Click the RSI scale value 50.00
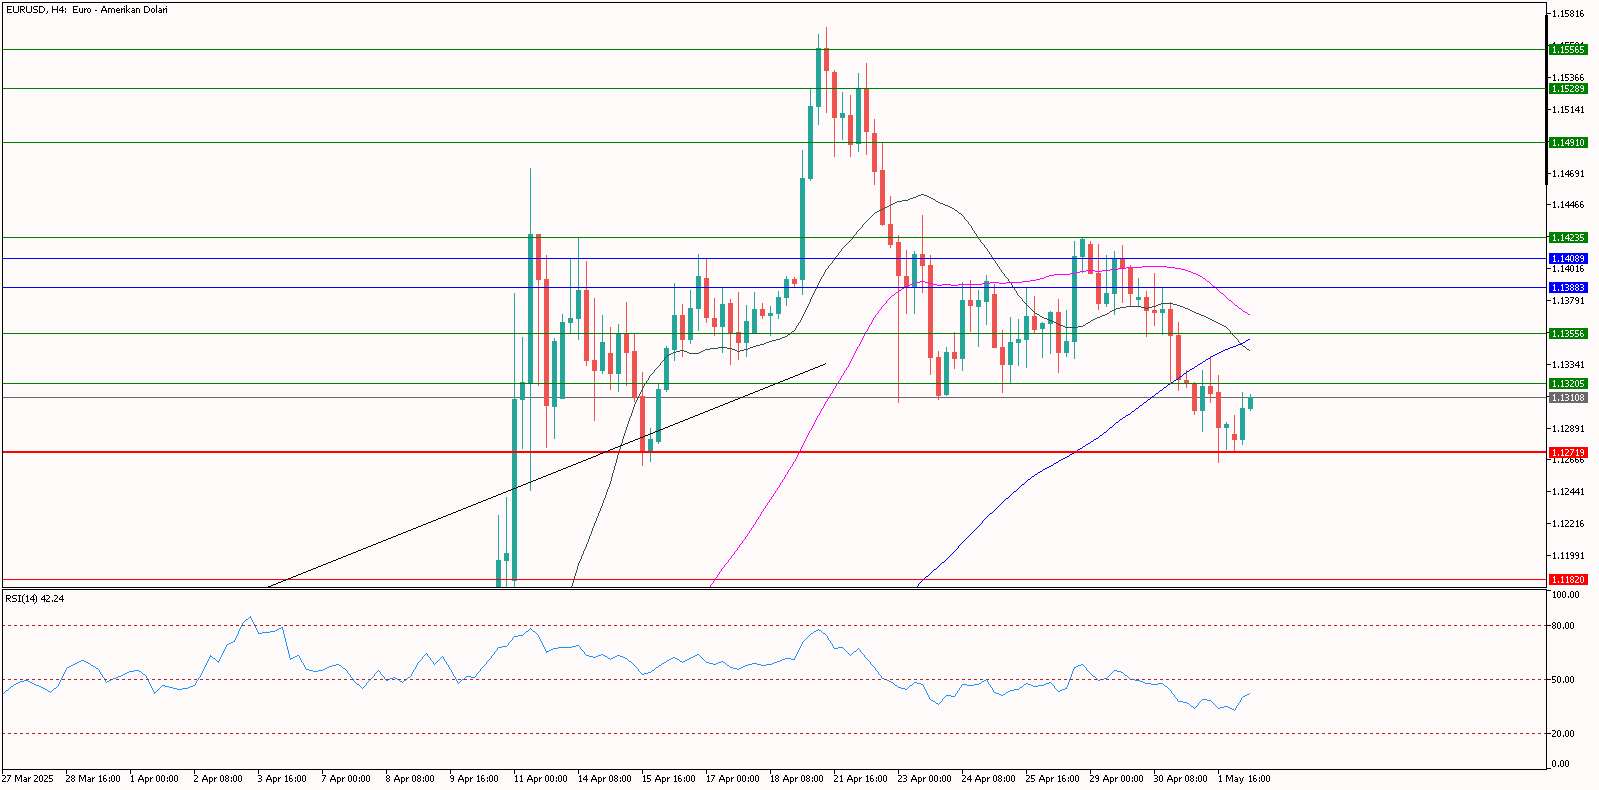 click(1563, 680)
